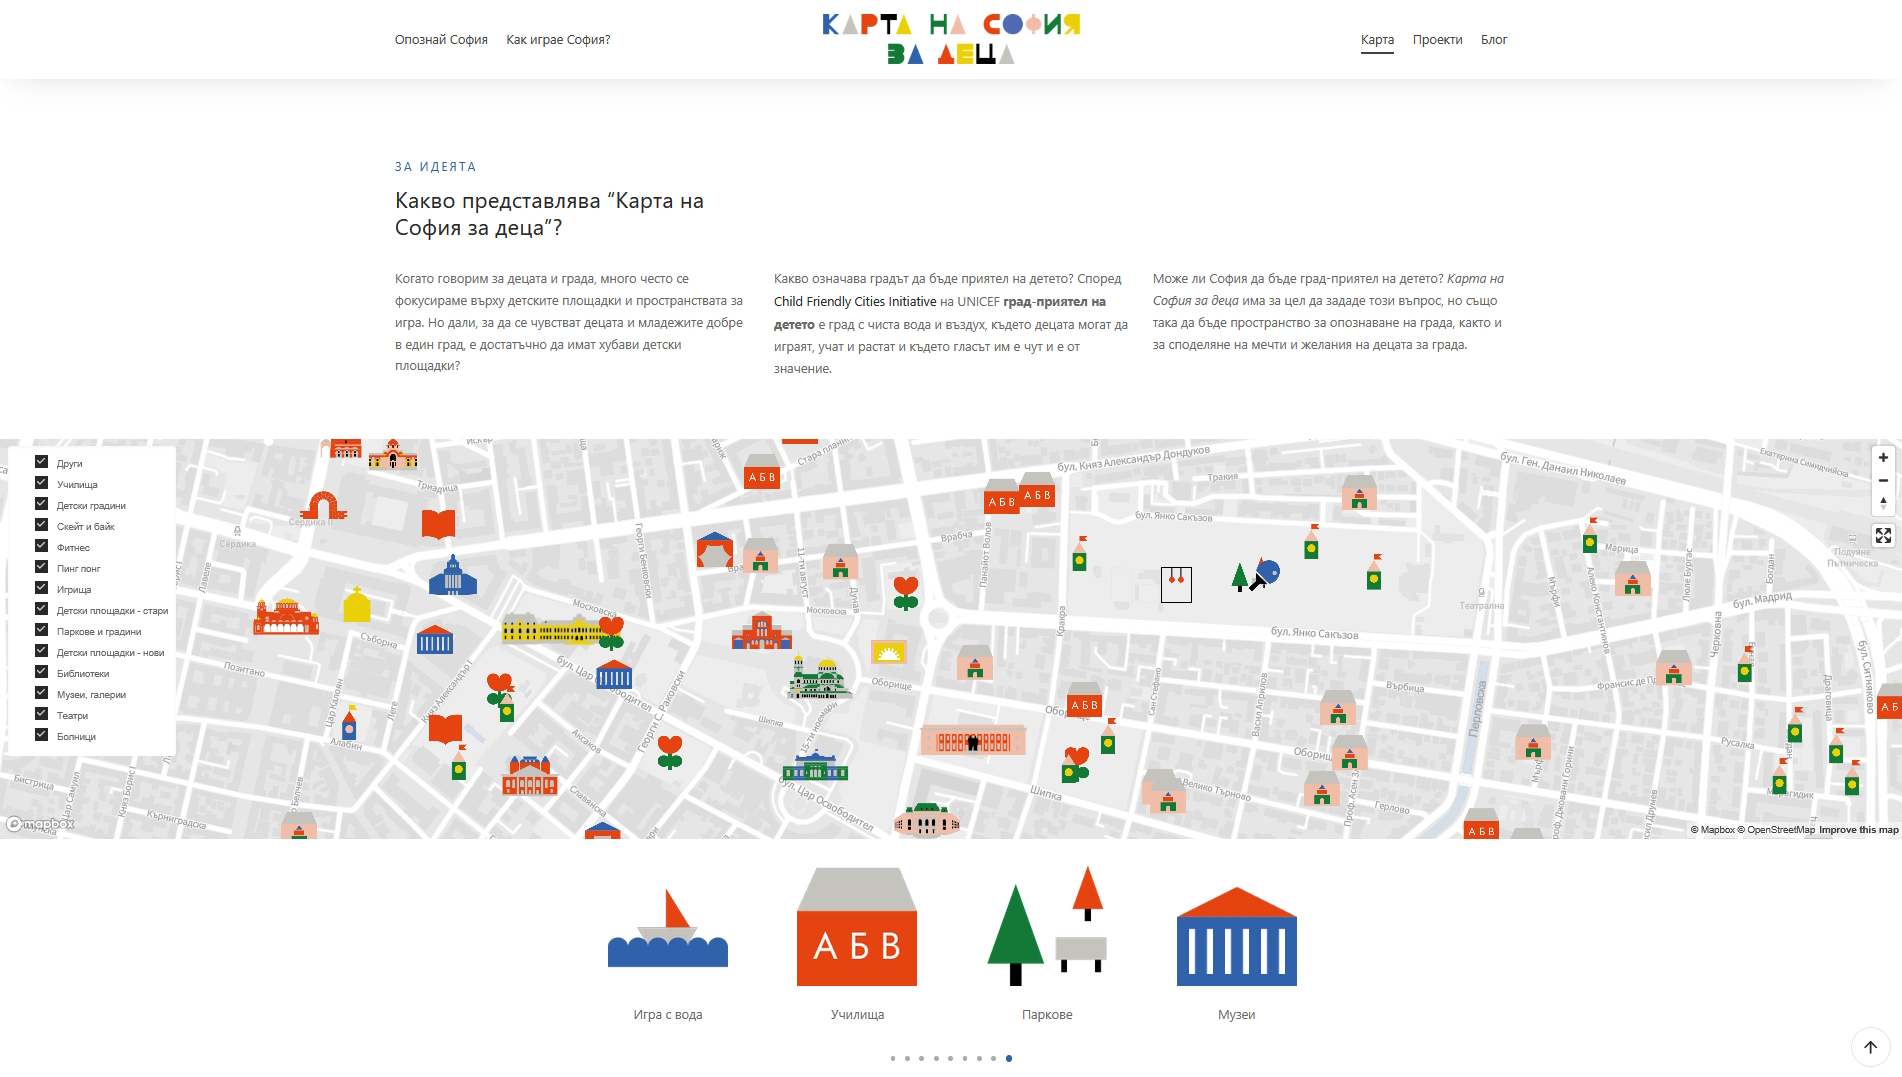Image resolution: width=1902 pixels, height=1077 pixels.
Task: Click the sunrise gallery map marker
Action: 888,653
